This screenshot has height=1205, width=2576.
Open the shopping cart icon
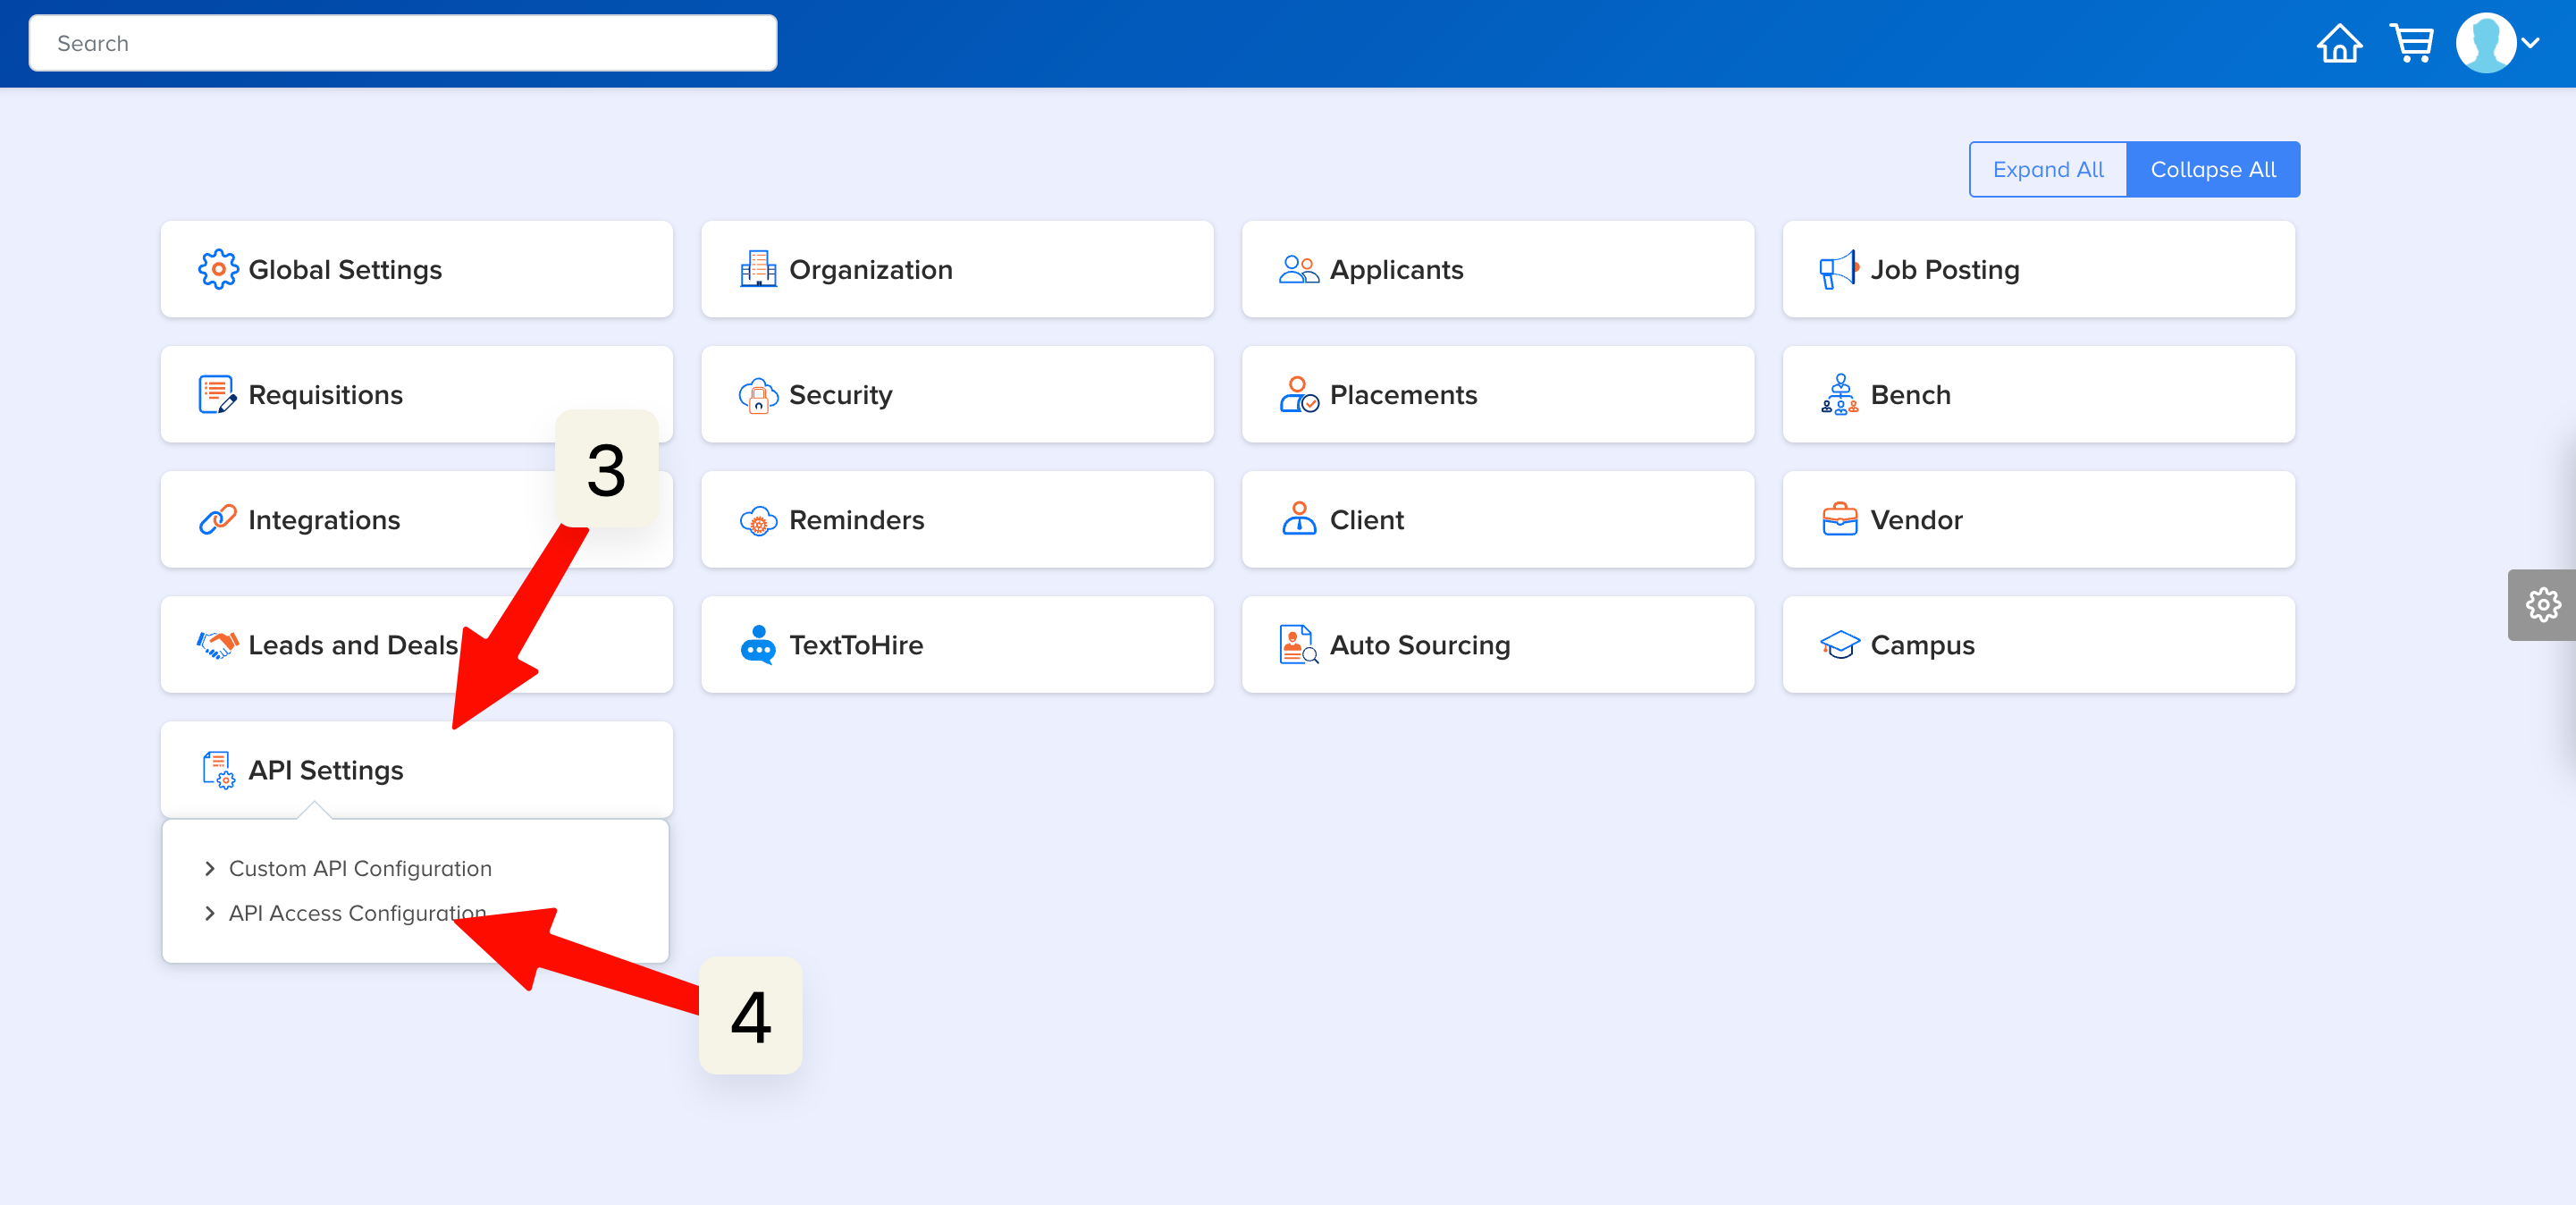coord(2411,44)
